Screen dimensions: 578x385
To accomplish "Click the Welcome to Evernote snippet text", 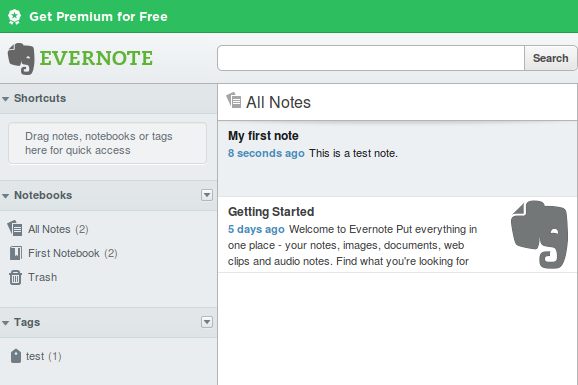I will pyautogui.click(x=352, y=245).
